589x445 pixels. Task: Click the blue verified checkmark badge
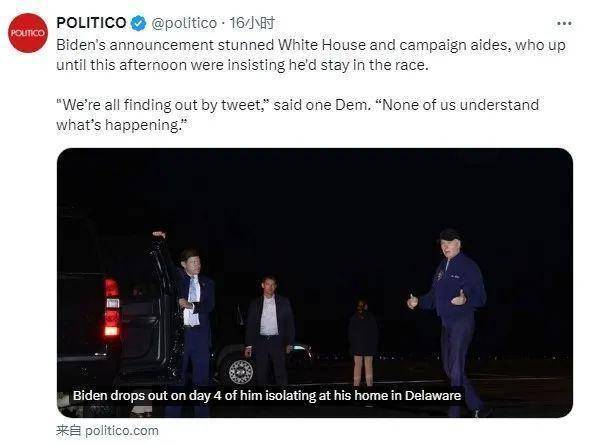(138, 23)
